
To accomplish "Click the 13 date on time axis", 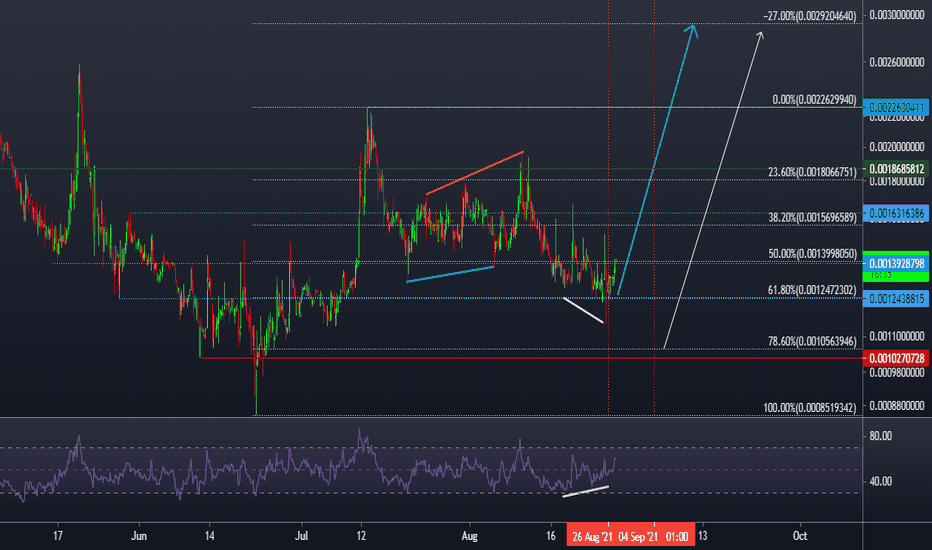I will click(703, 536).
